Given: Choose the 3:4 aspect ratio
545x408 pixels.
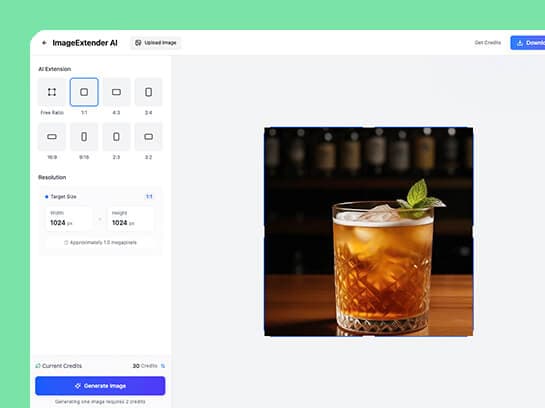Looking at the screenshot, I should tap(148, 92).
